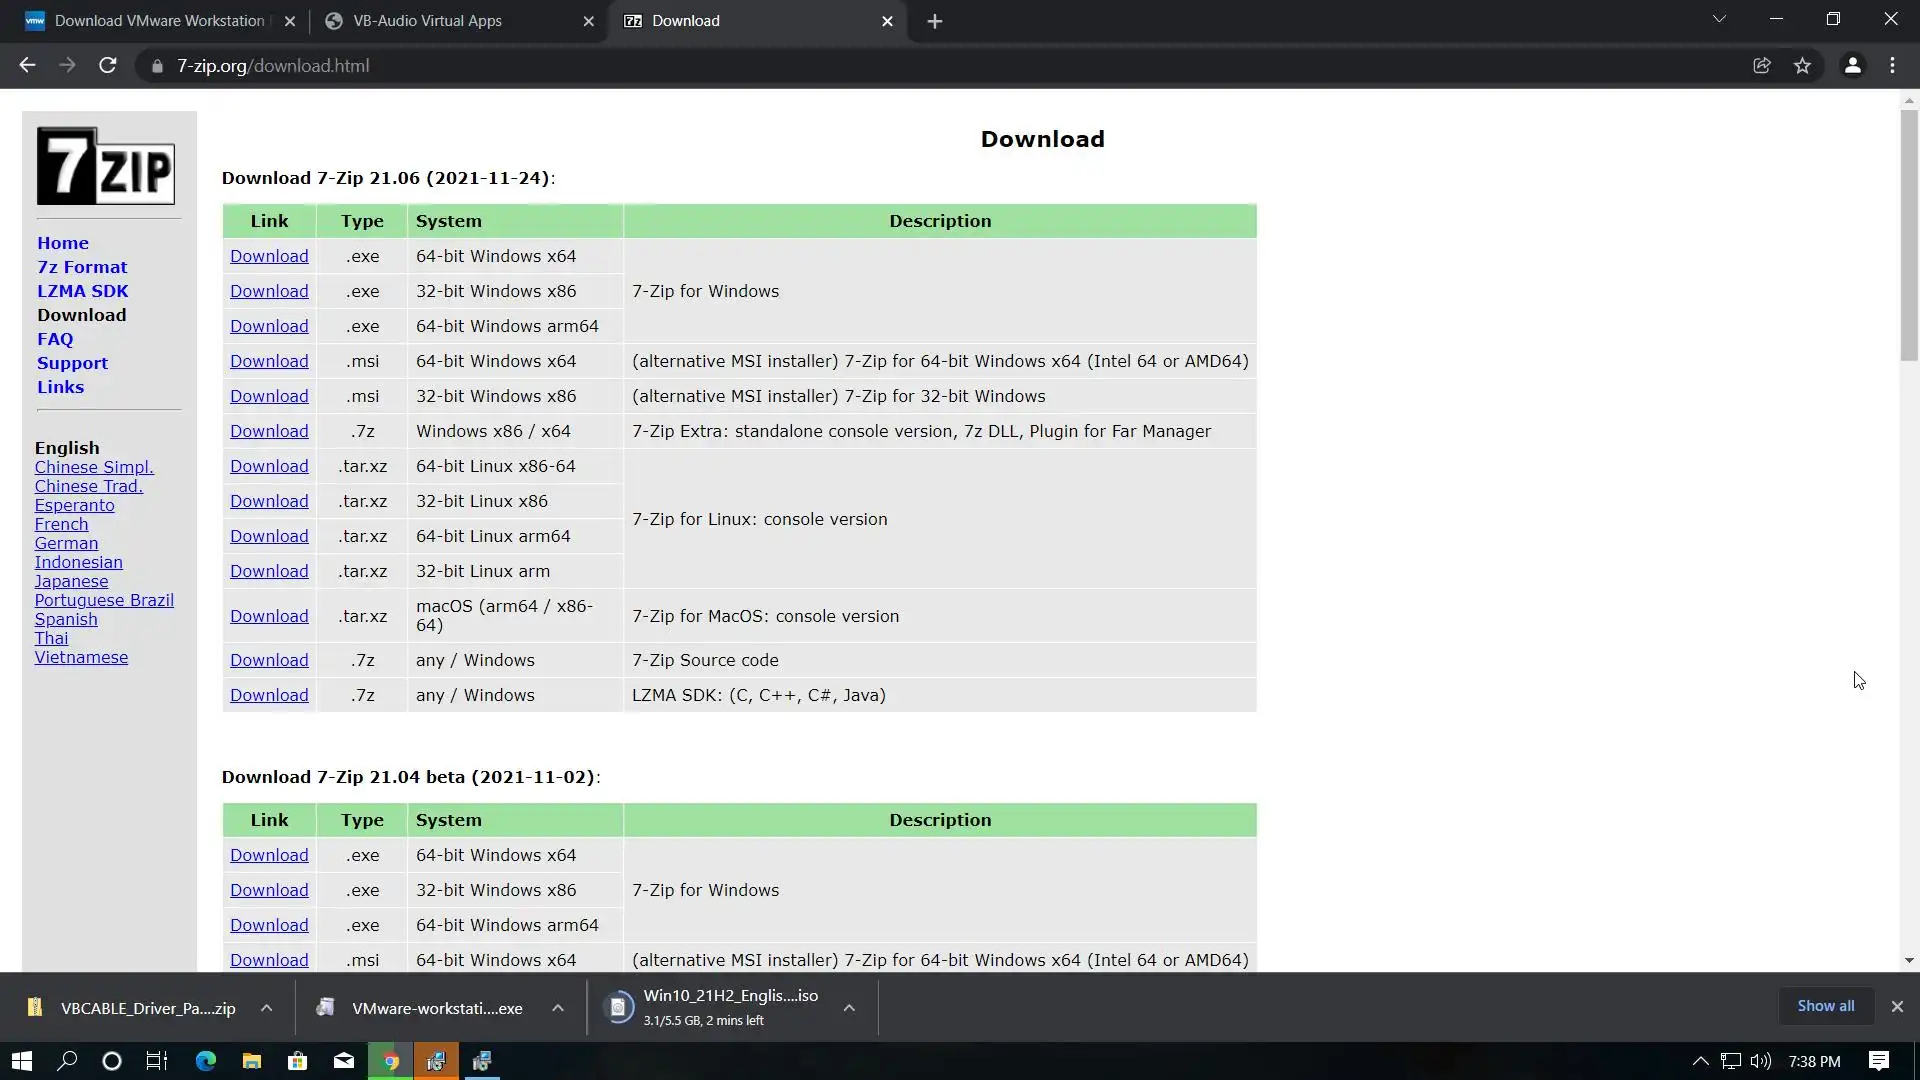This screenshot has width=1920, height=1080.
Task: Open File Explorer in the taskbar
Action: point(252,1061)
